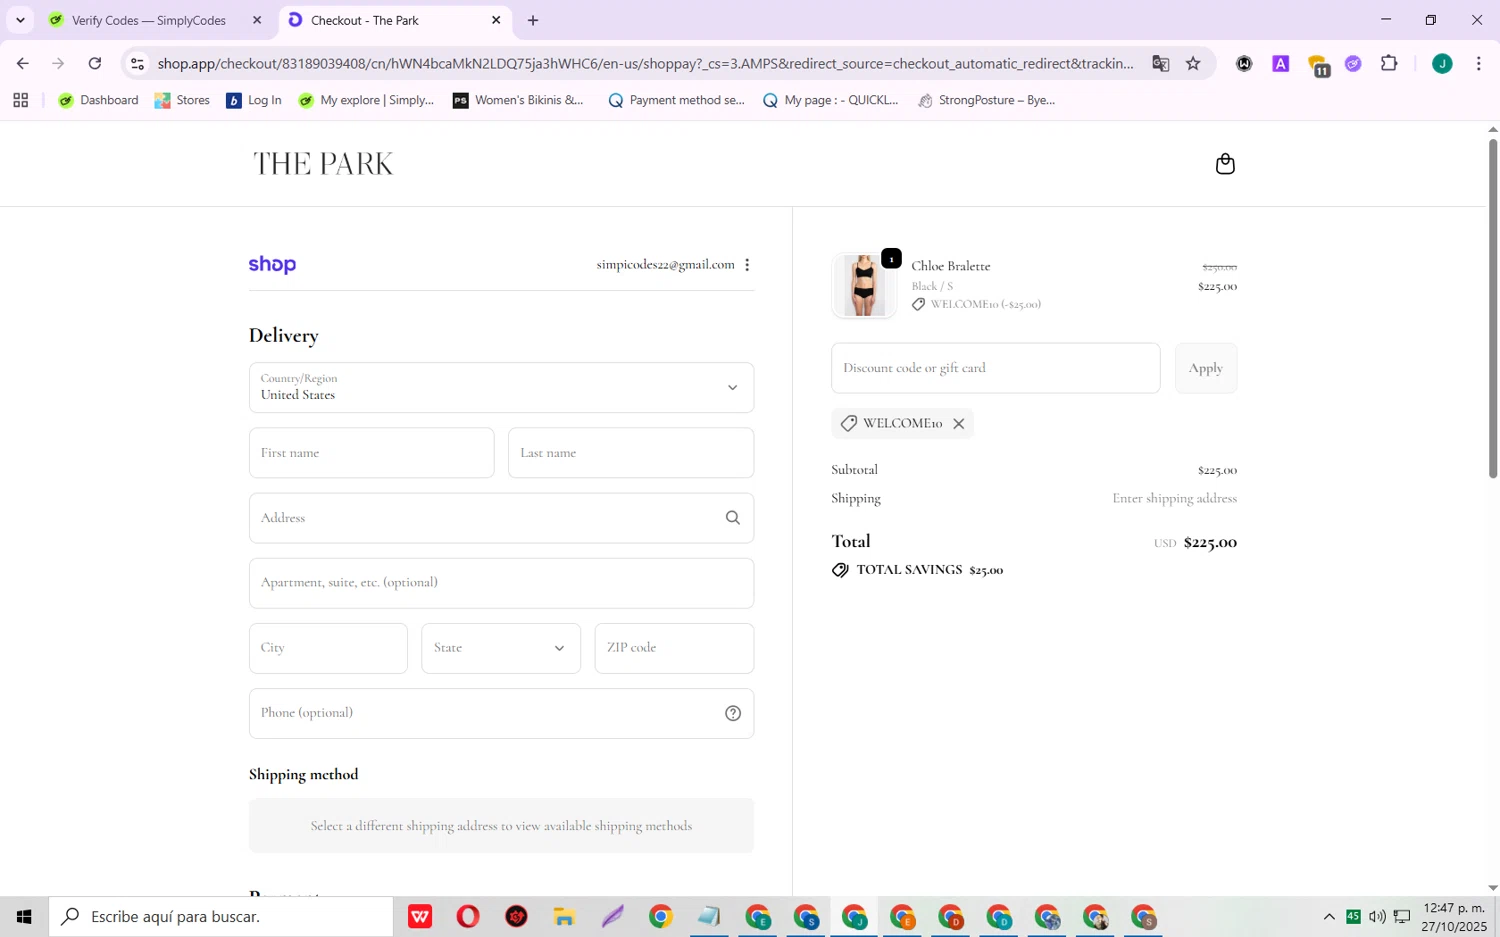This screenshot has width=1500, height=937.
Task: Open Women's Bikinis bookmark
Action: click(x=518, y=100)
